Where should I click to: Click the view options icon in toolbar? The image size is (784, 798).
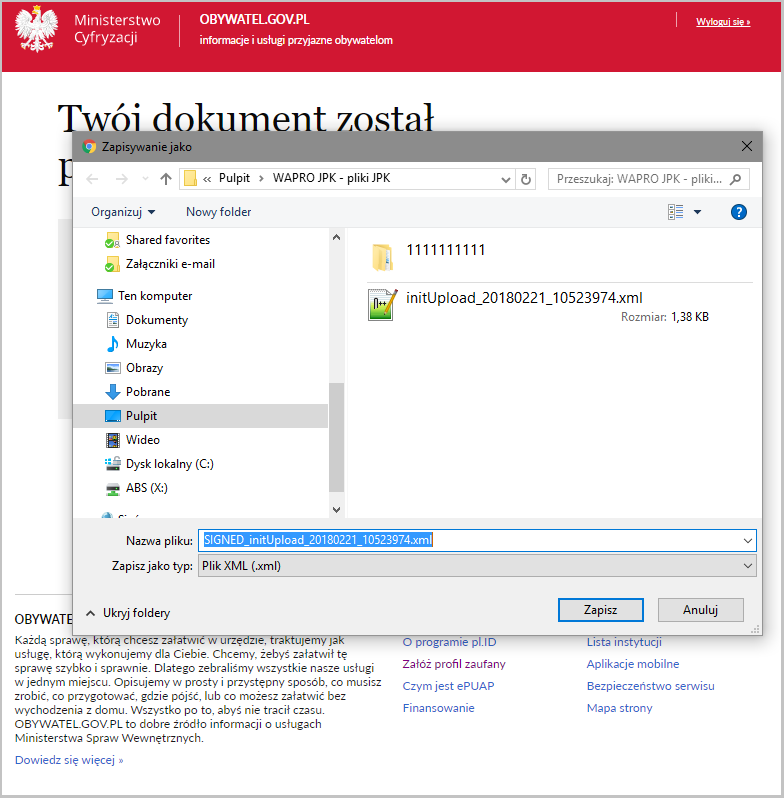pyautogui.click(x=676, y=212)
